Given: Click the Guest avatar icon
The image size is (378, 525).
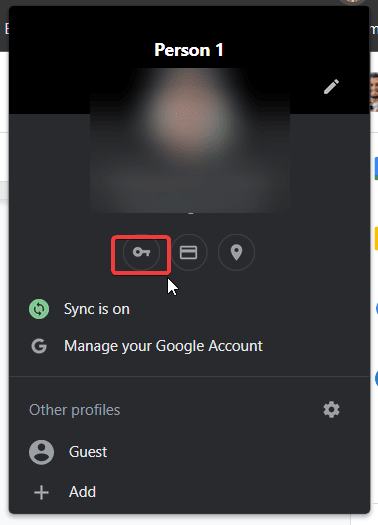Looking at the screenshot, I should (x=42, y=452).
